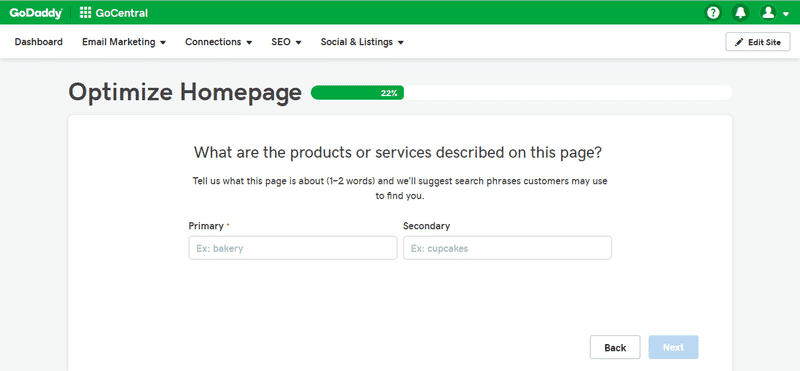
Task: Expand the SEO dropdown menu
Action: [286, 42]
